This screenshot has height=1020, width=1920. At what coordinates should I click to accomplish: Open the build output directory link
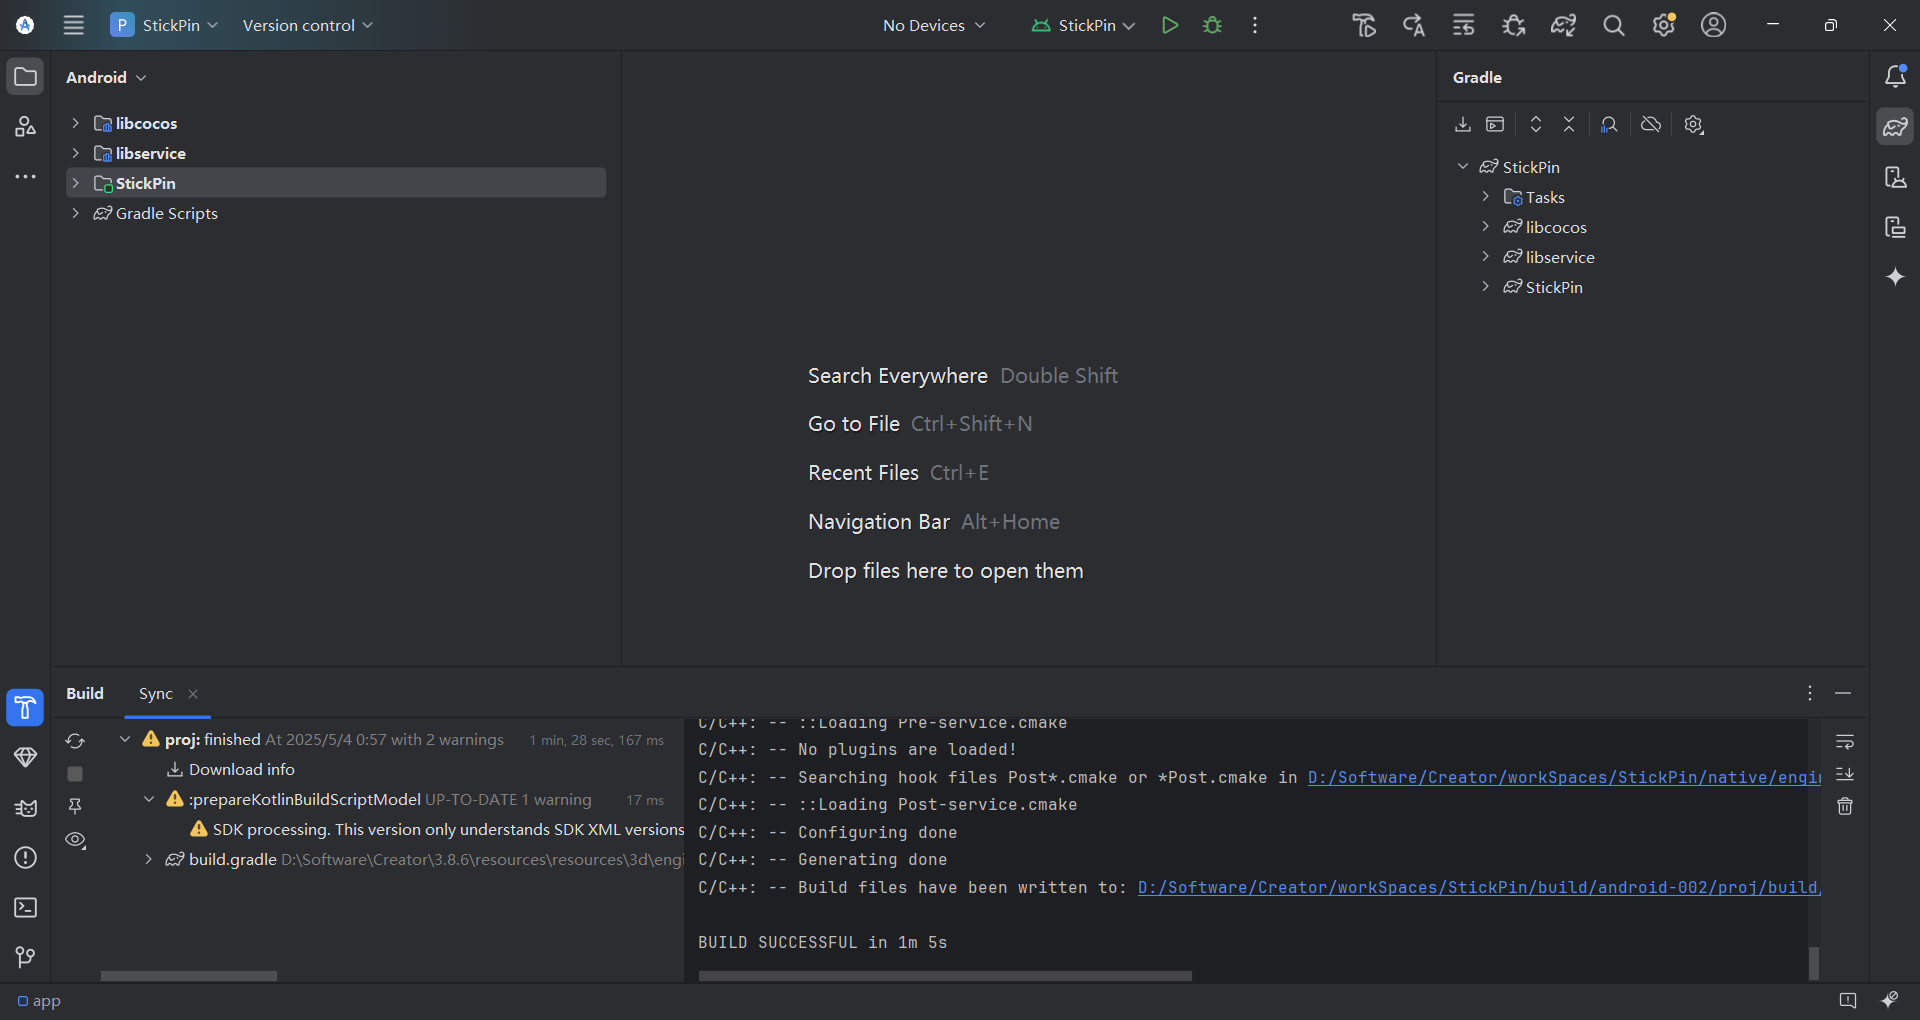coord(1480,888)
